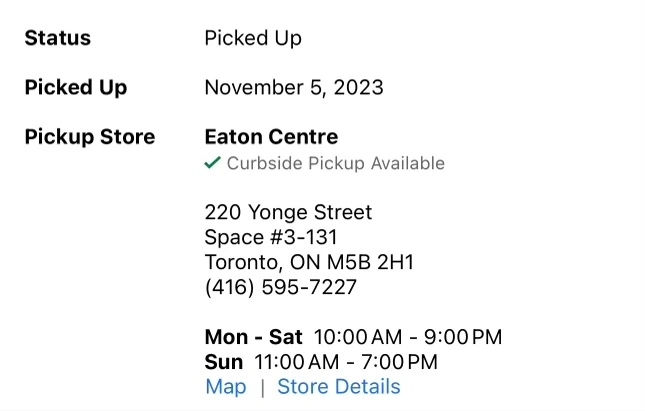Click the November 5, 2023 pickup date
Image resolution: width=645 pixels, height=411 pixels.
coord(293,87)
